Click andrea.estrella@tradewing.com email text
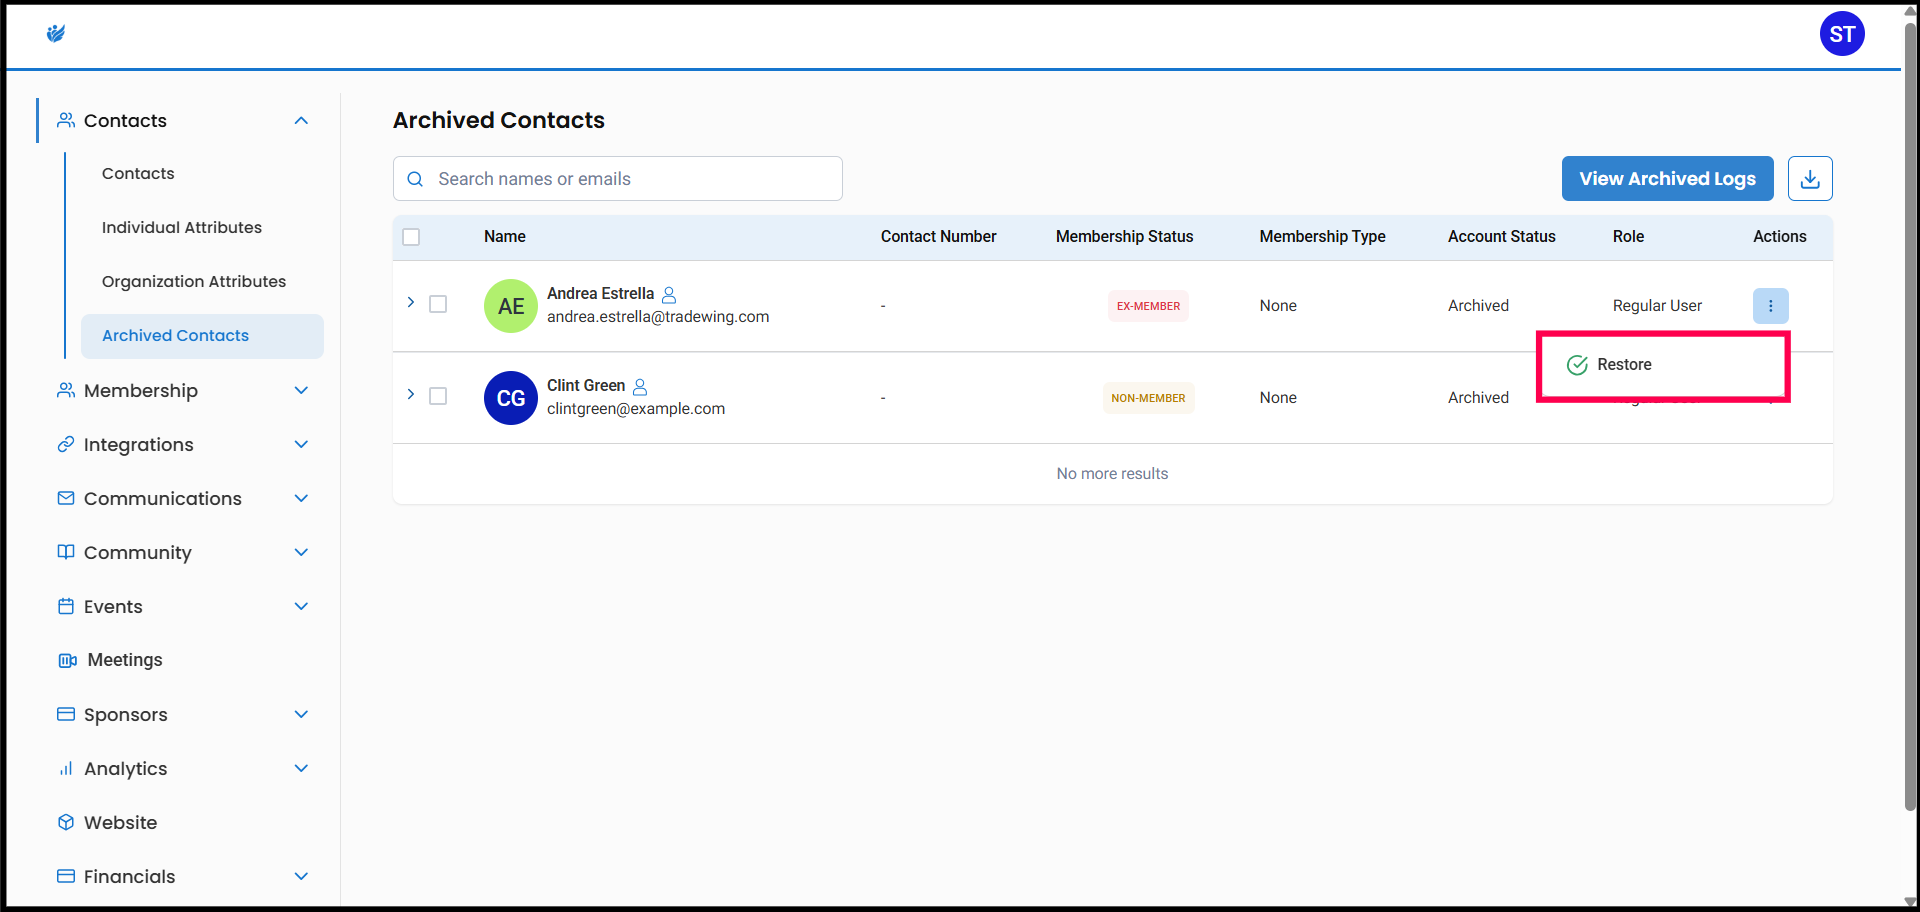The width and height of the screenshot is (1920, 912). pyautogui.click(x=658, y=317)
